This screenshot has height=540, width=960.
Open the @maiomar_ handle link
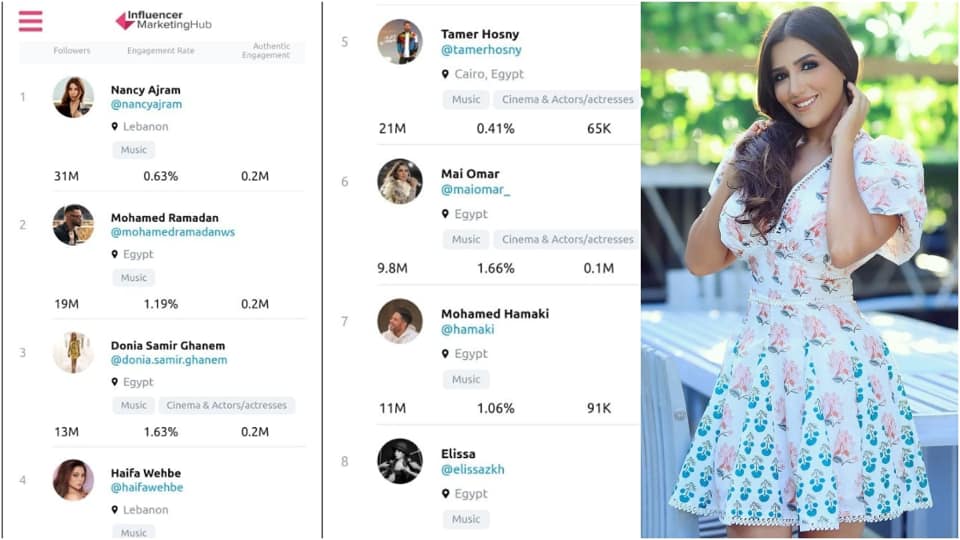[476, 190]
